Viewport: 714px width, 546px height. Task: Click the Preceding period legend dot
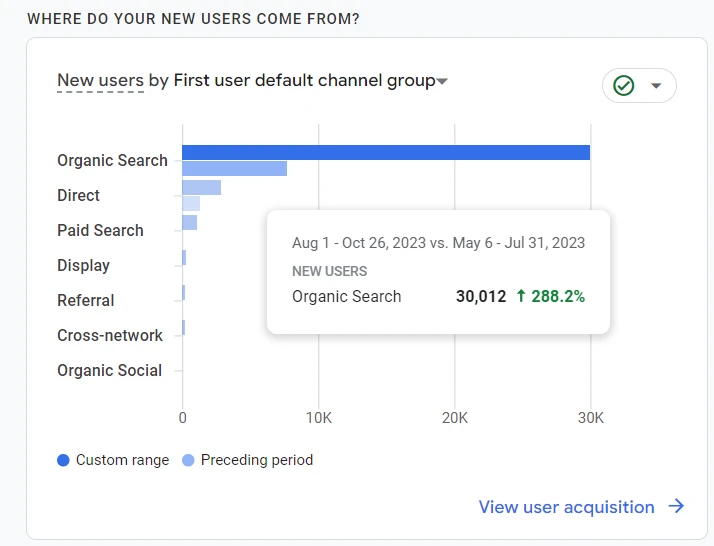coord(189,461)
